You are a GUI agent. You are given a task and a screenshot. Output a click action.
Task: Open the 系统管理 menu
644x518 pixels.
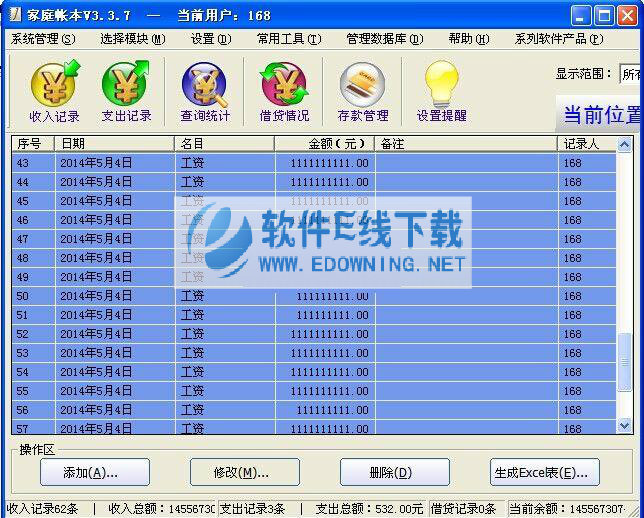coord(42,39)
